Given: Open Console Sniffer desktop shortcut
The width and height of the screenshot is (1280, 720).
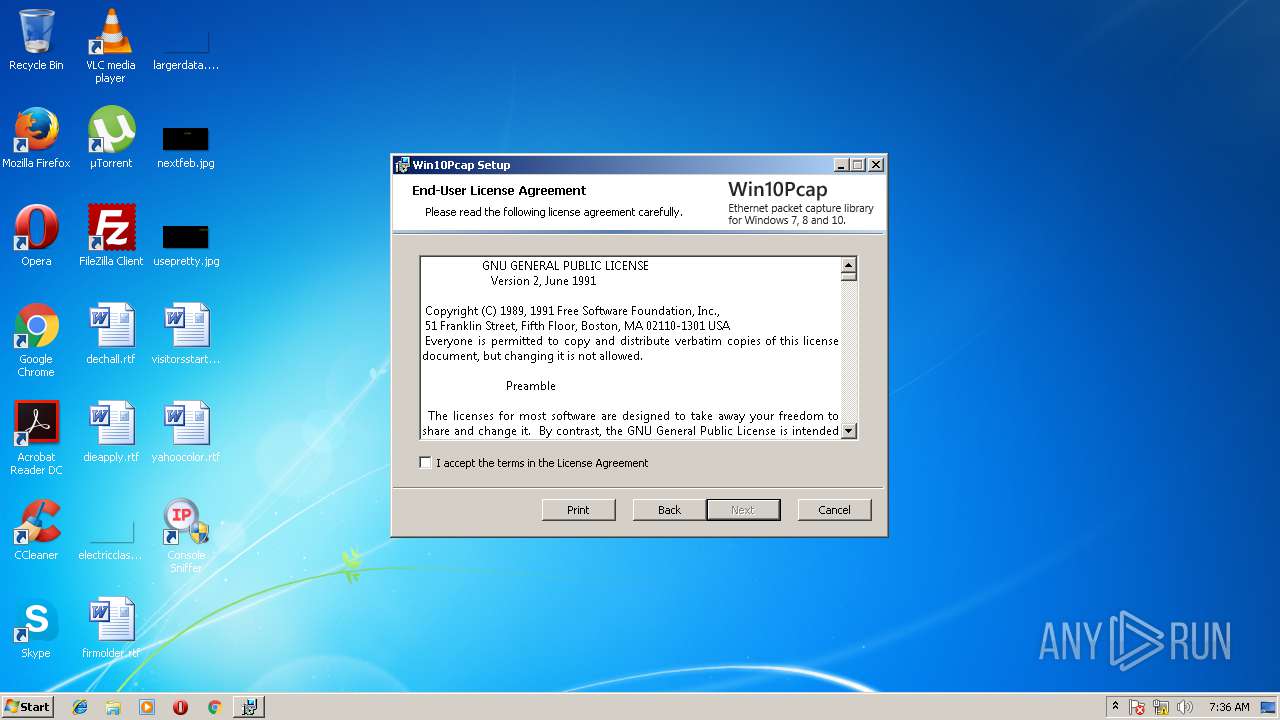Looking at the screenshot, I should click(x=185, y=536).
